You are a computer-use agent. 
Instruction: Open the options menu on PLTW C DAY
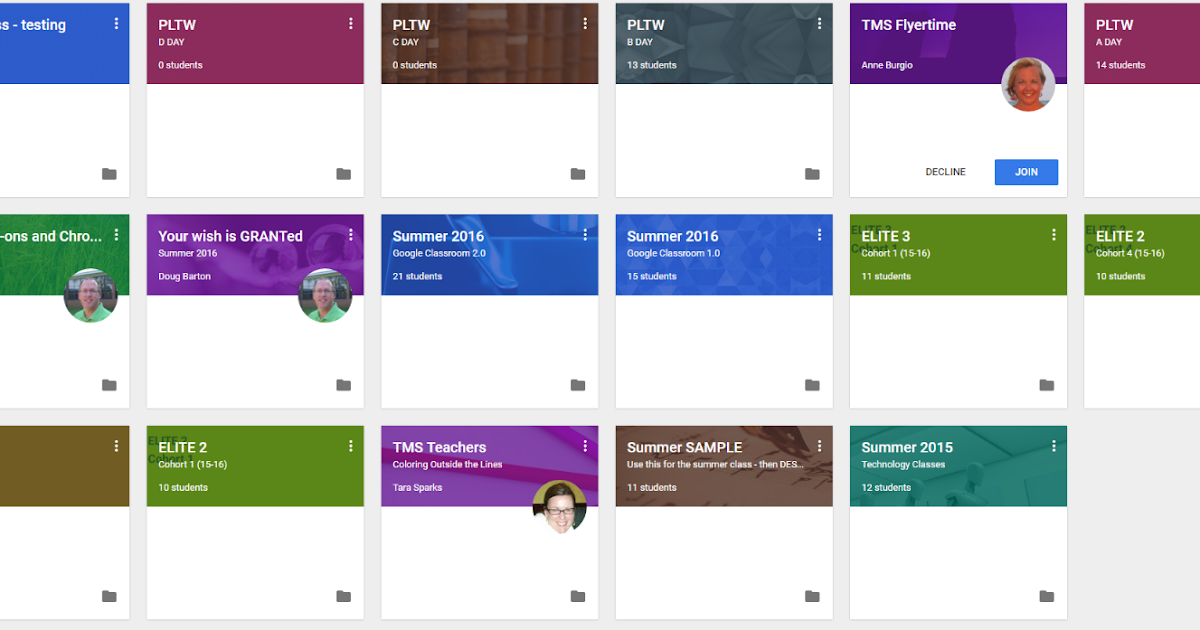(585, 23)
